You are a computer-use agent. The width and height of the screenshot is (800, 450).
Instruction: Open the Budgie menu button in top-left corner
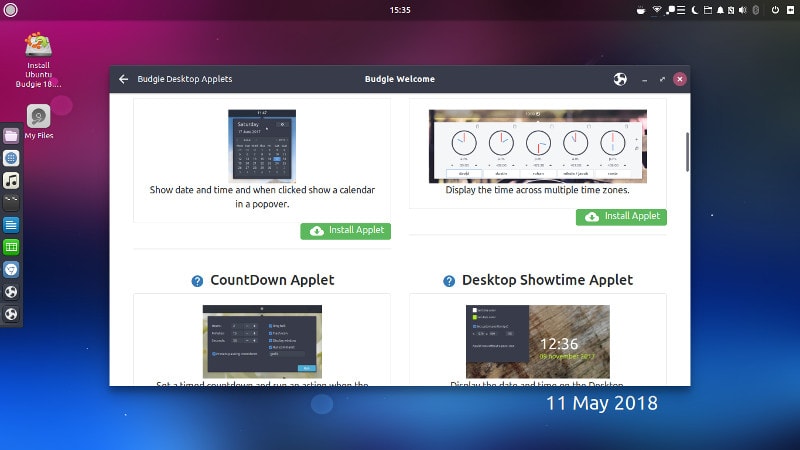10,10
